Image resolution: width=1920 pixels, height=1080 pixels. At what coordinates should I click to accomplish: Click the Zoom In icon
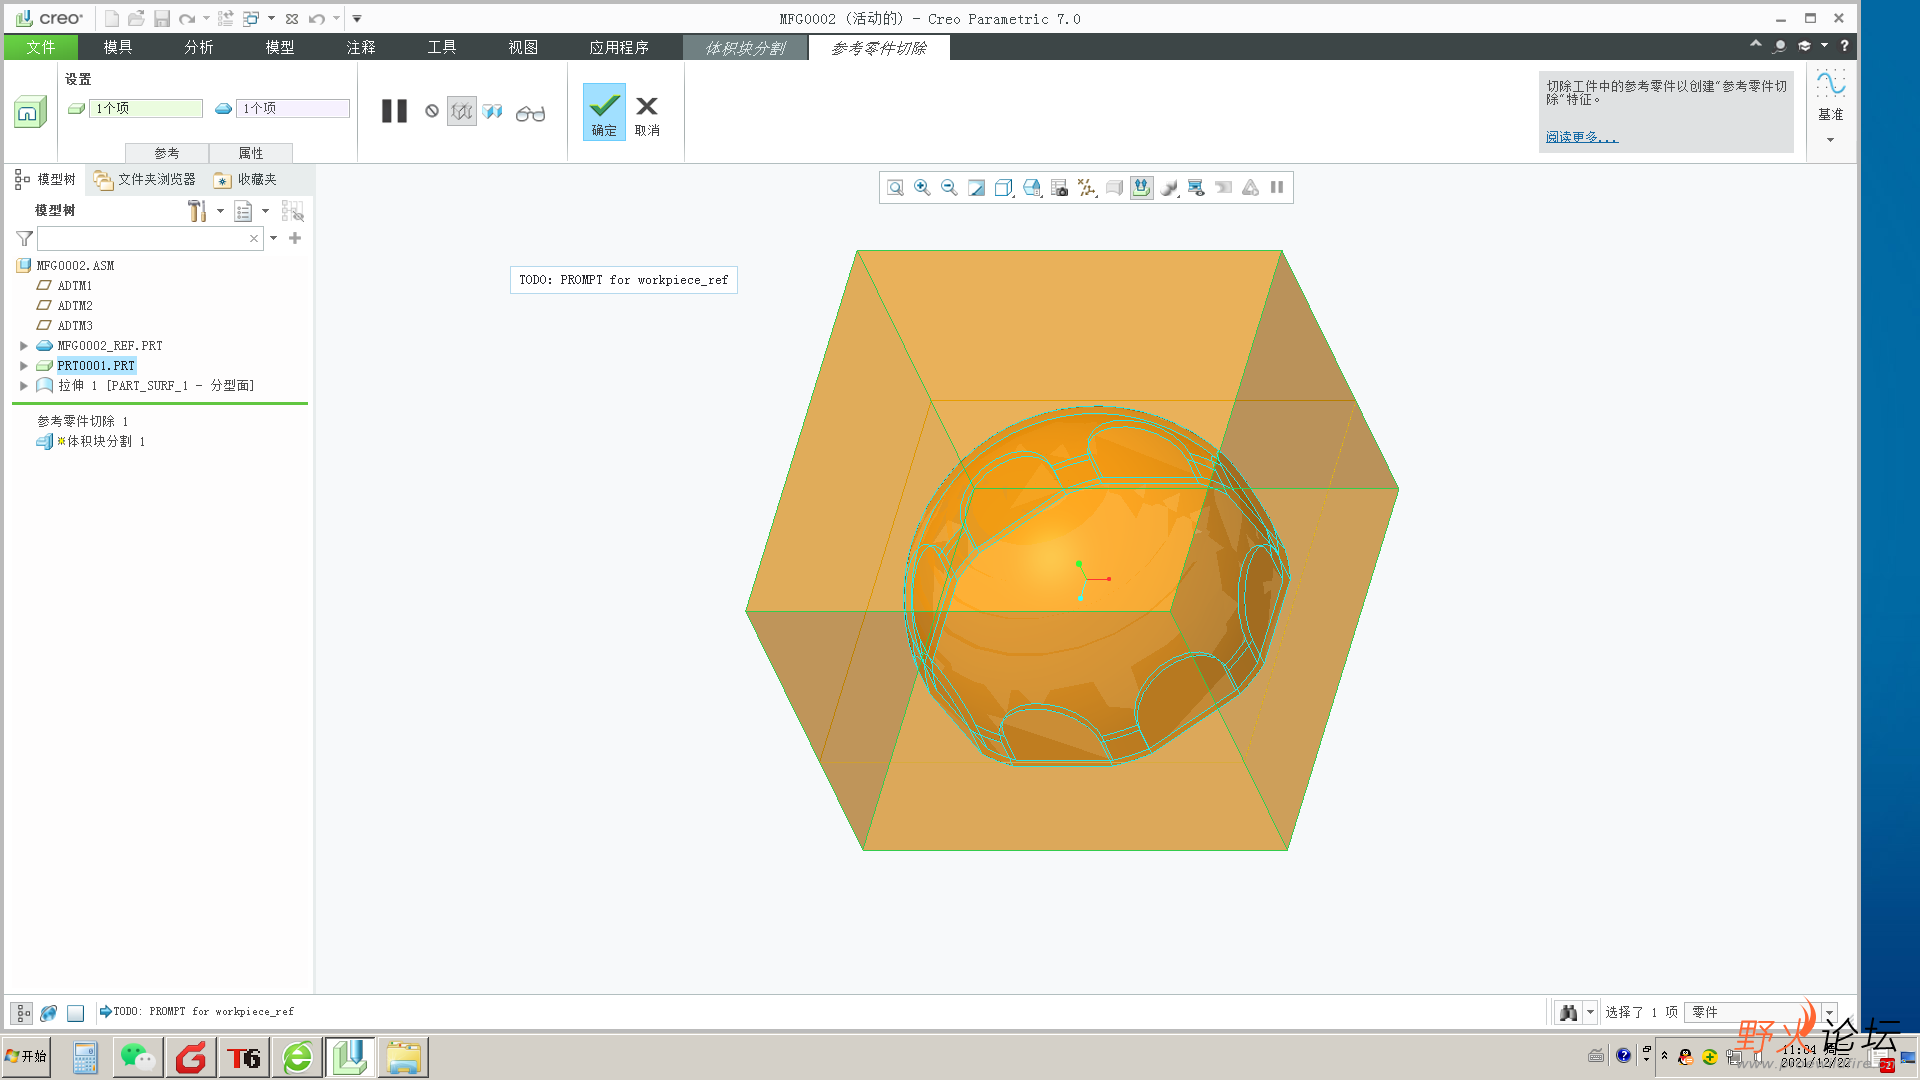coord(922,188)
